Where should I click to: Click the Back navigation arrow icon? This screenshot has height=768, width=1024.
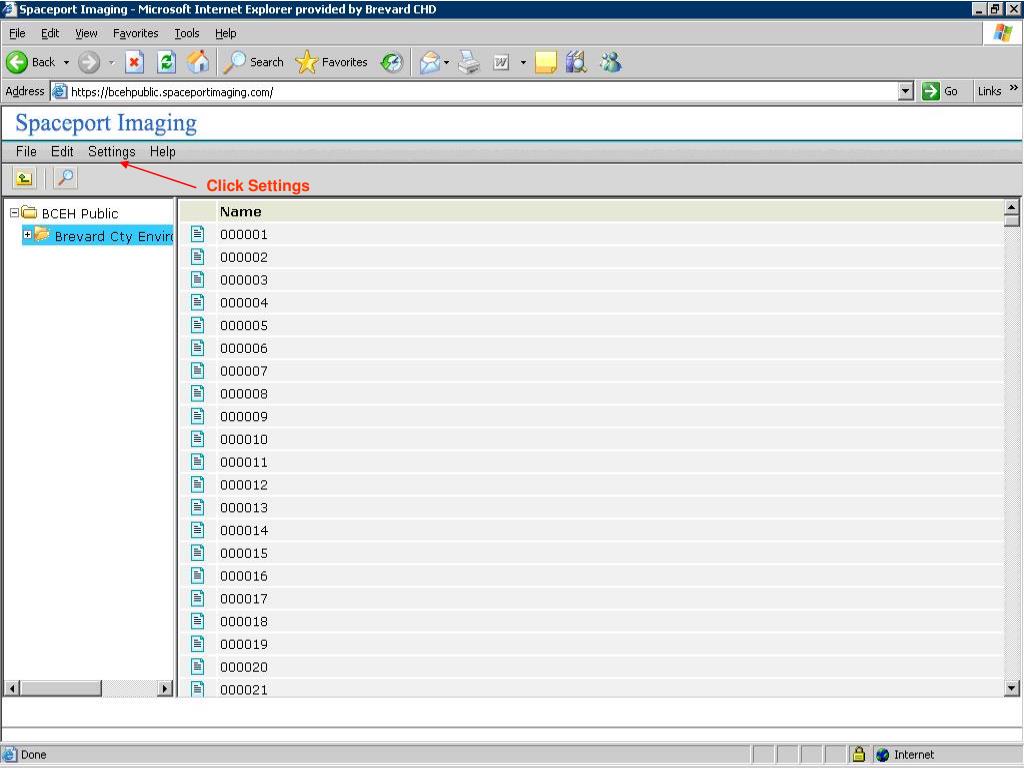click(18, 63)
